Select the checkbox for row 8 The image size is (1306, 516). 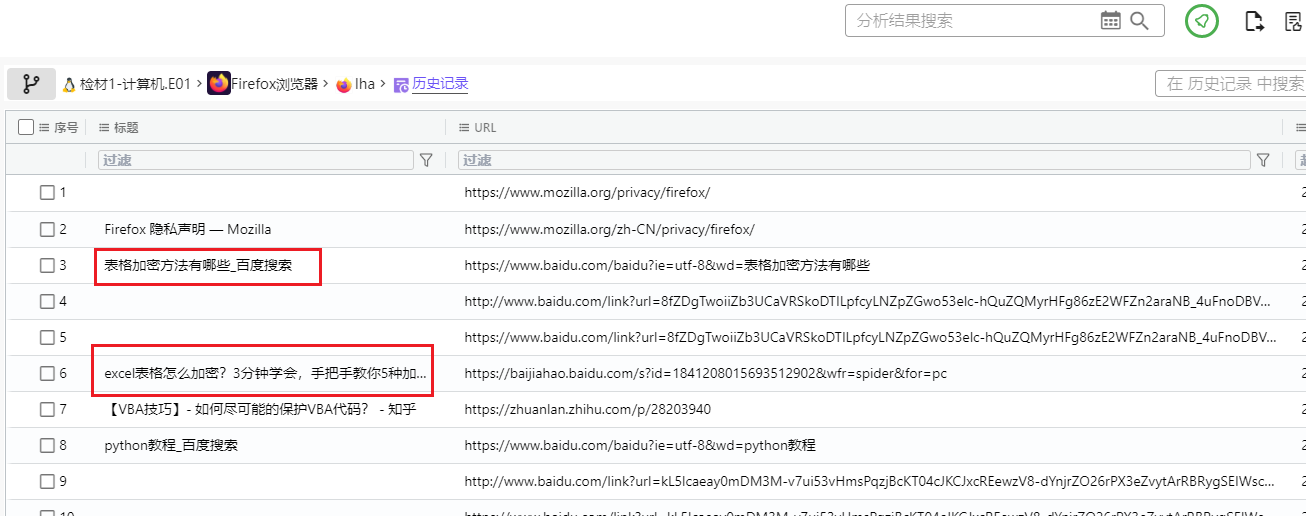tap(47, 445)
